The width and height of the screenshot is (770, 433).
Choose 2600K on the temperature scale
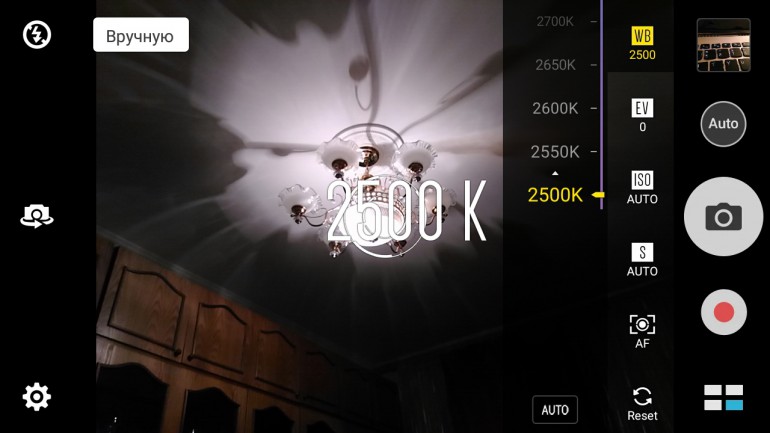[555, 108]
